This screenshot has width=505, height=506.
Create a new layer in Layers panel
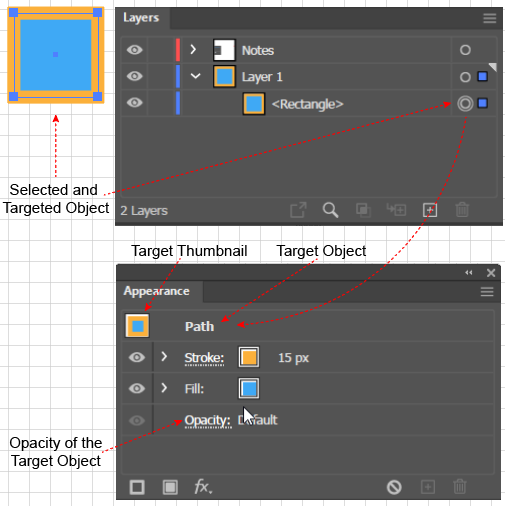(x=430, y=210)
